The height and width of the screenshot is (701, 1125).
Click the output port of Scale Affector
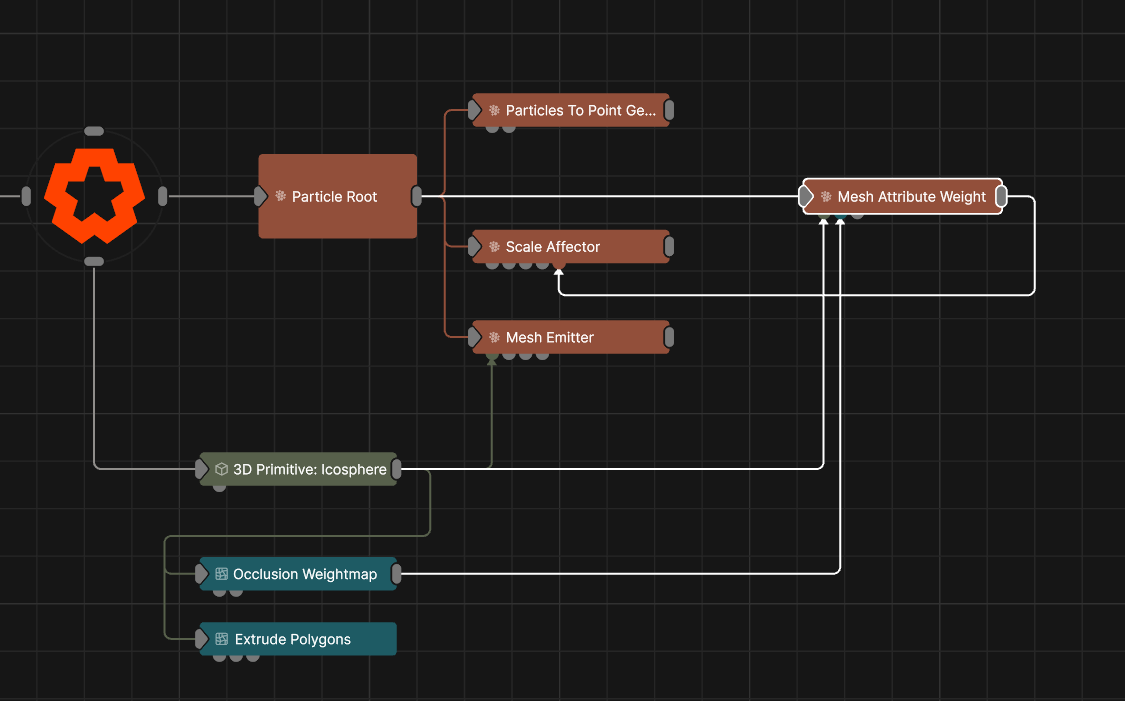coord(669,247)
